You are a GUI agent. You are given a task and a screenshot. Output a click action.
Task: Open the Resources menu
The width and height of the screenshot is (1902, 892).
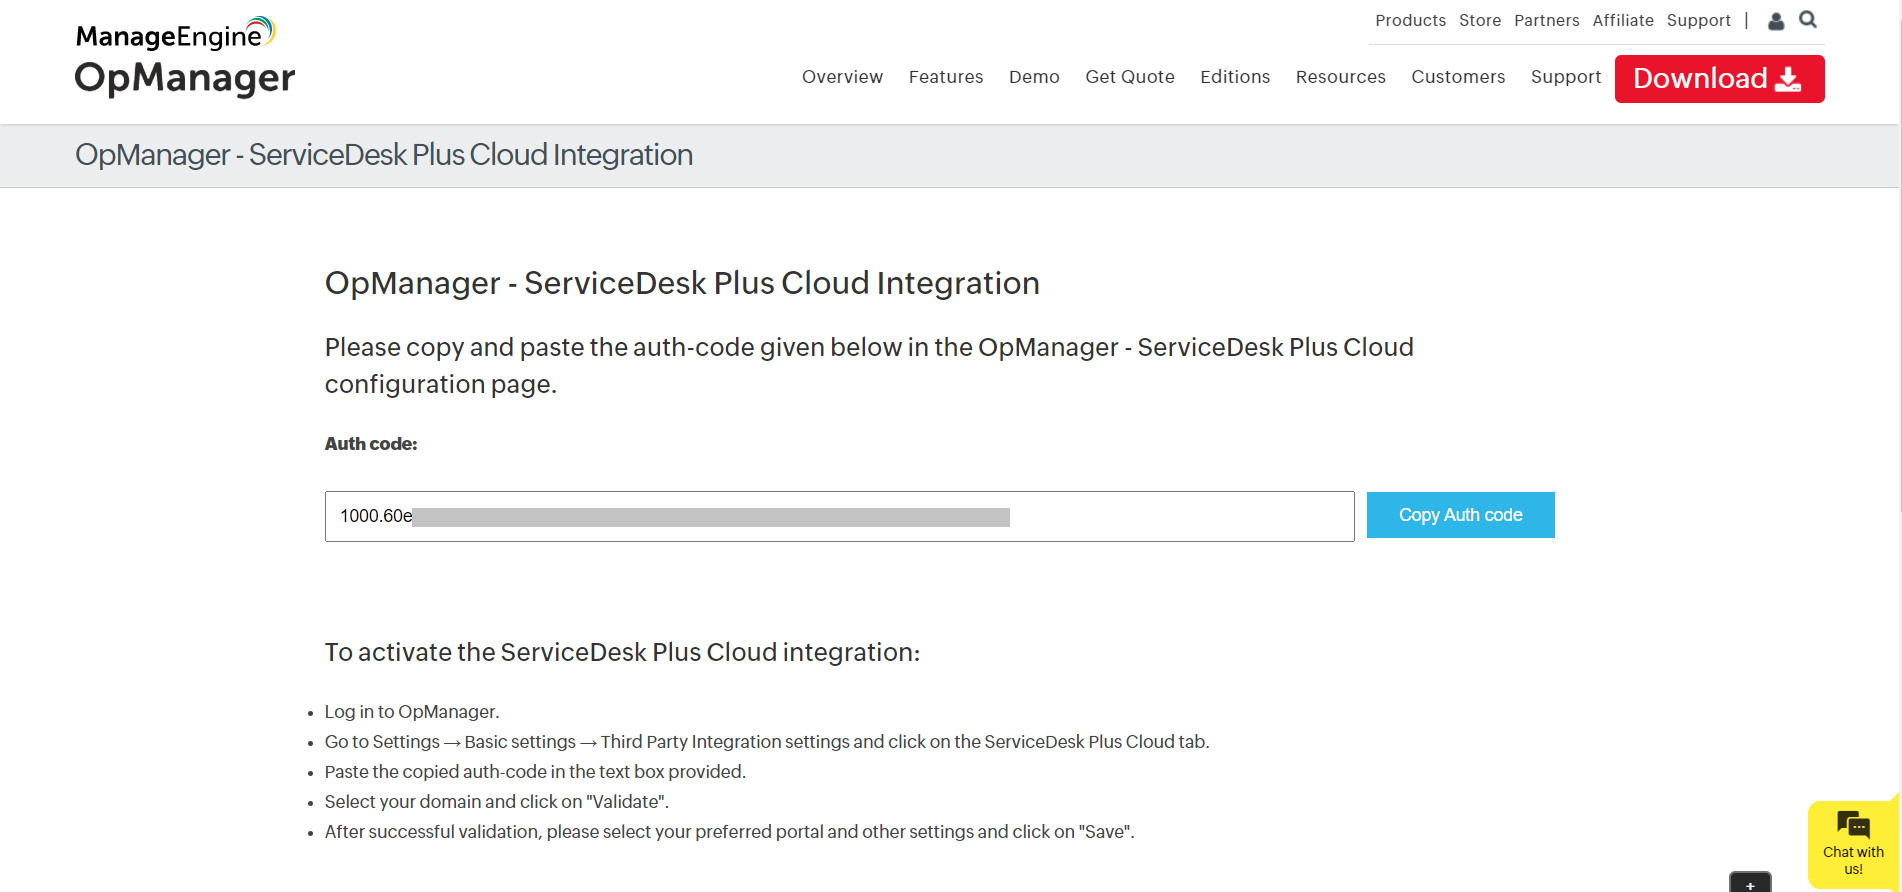[x=1340, y=77]
